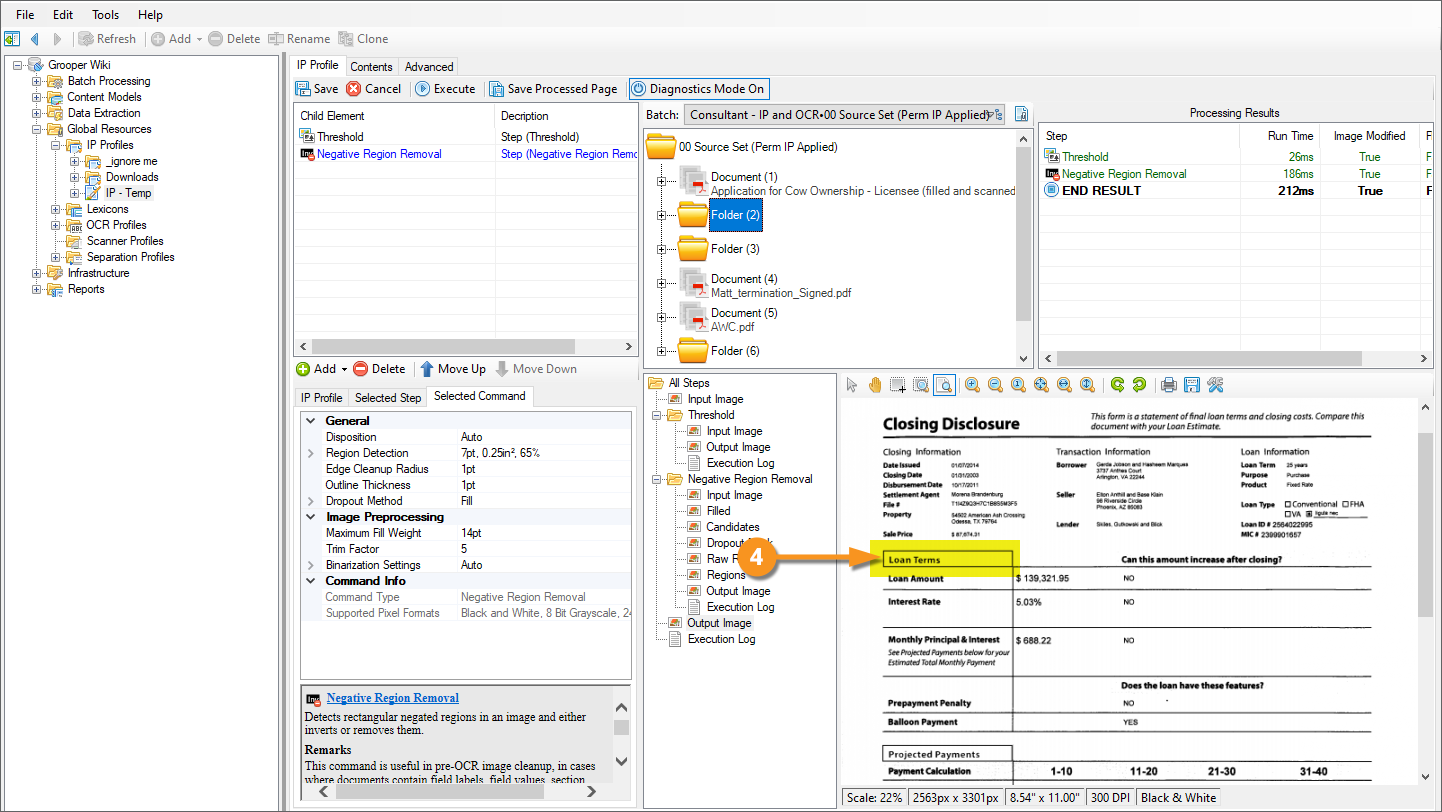
Task: Click the print icon in viewer toolbar
Action: click(x=1167, y=385)
